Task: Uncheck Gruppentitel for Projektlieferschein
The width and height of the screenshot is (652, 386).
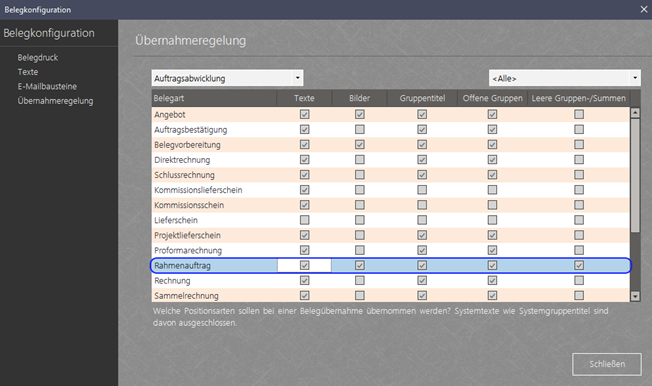Action: click(422, 235)
